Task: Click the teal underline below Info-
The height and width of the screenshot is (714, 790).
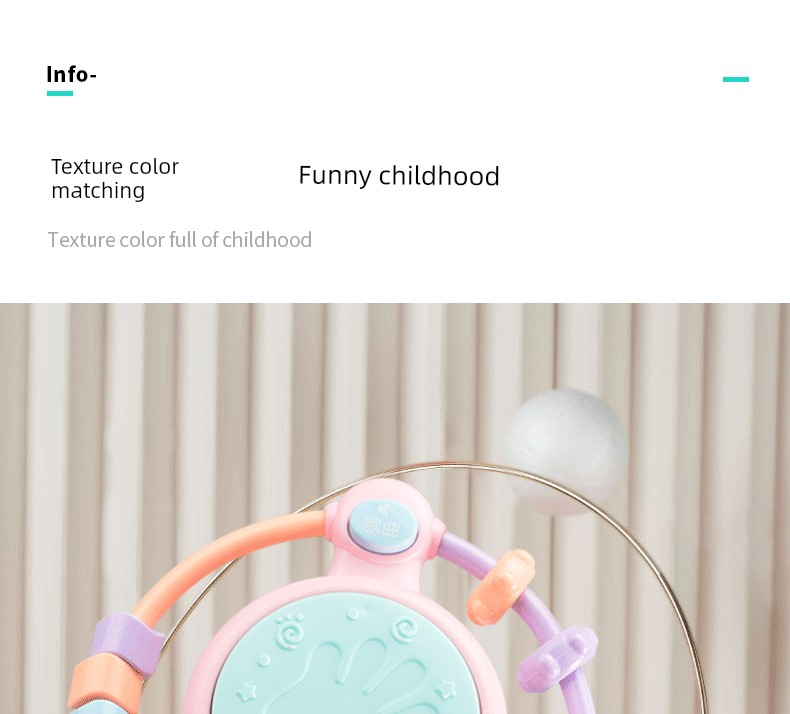Action: tap(60, 93)
